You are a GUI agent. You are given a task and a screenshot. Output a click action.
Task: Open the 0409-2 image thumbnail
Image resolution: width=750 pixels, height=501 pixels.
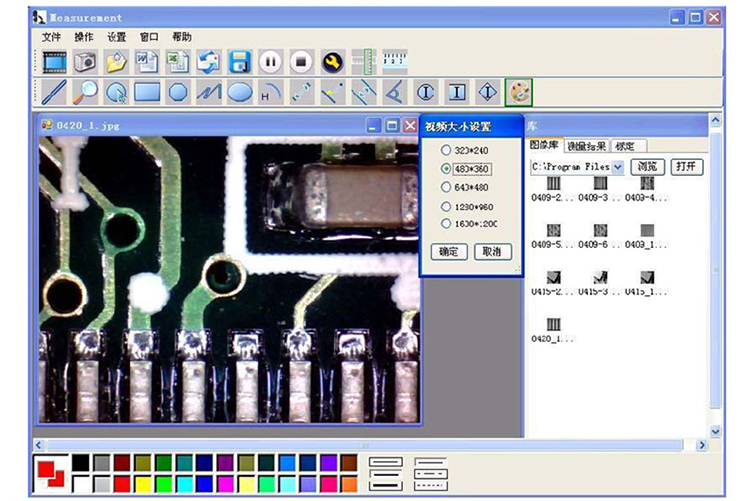point(553,185)
